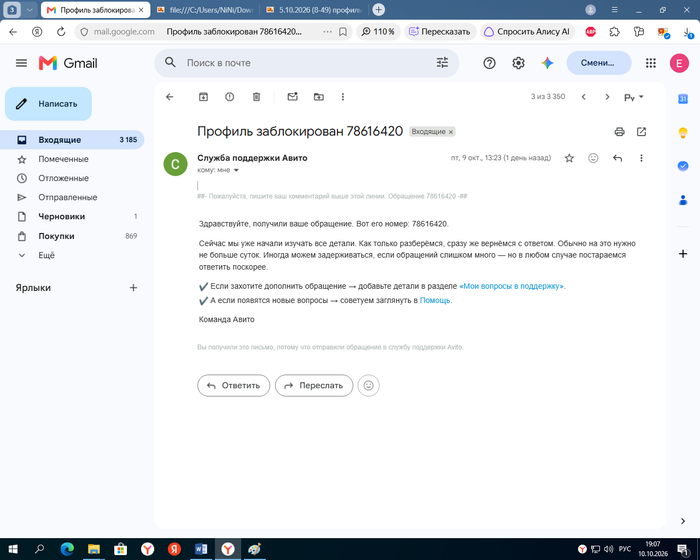This screenshot has height=560, width=700.
Task: Switch to '5.10.2026 (8-49)' browser tab
Action: click(x=314, y=10)
